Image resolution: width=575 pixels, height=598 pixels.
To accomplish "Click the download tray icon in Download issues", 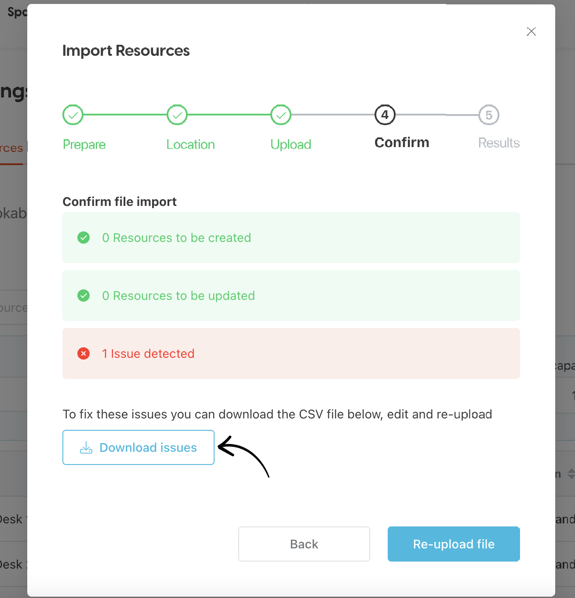I will pos(86,447).
